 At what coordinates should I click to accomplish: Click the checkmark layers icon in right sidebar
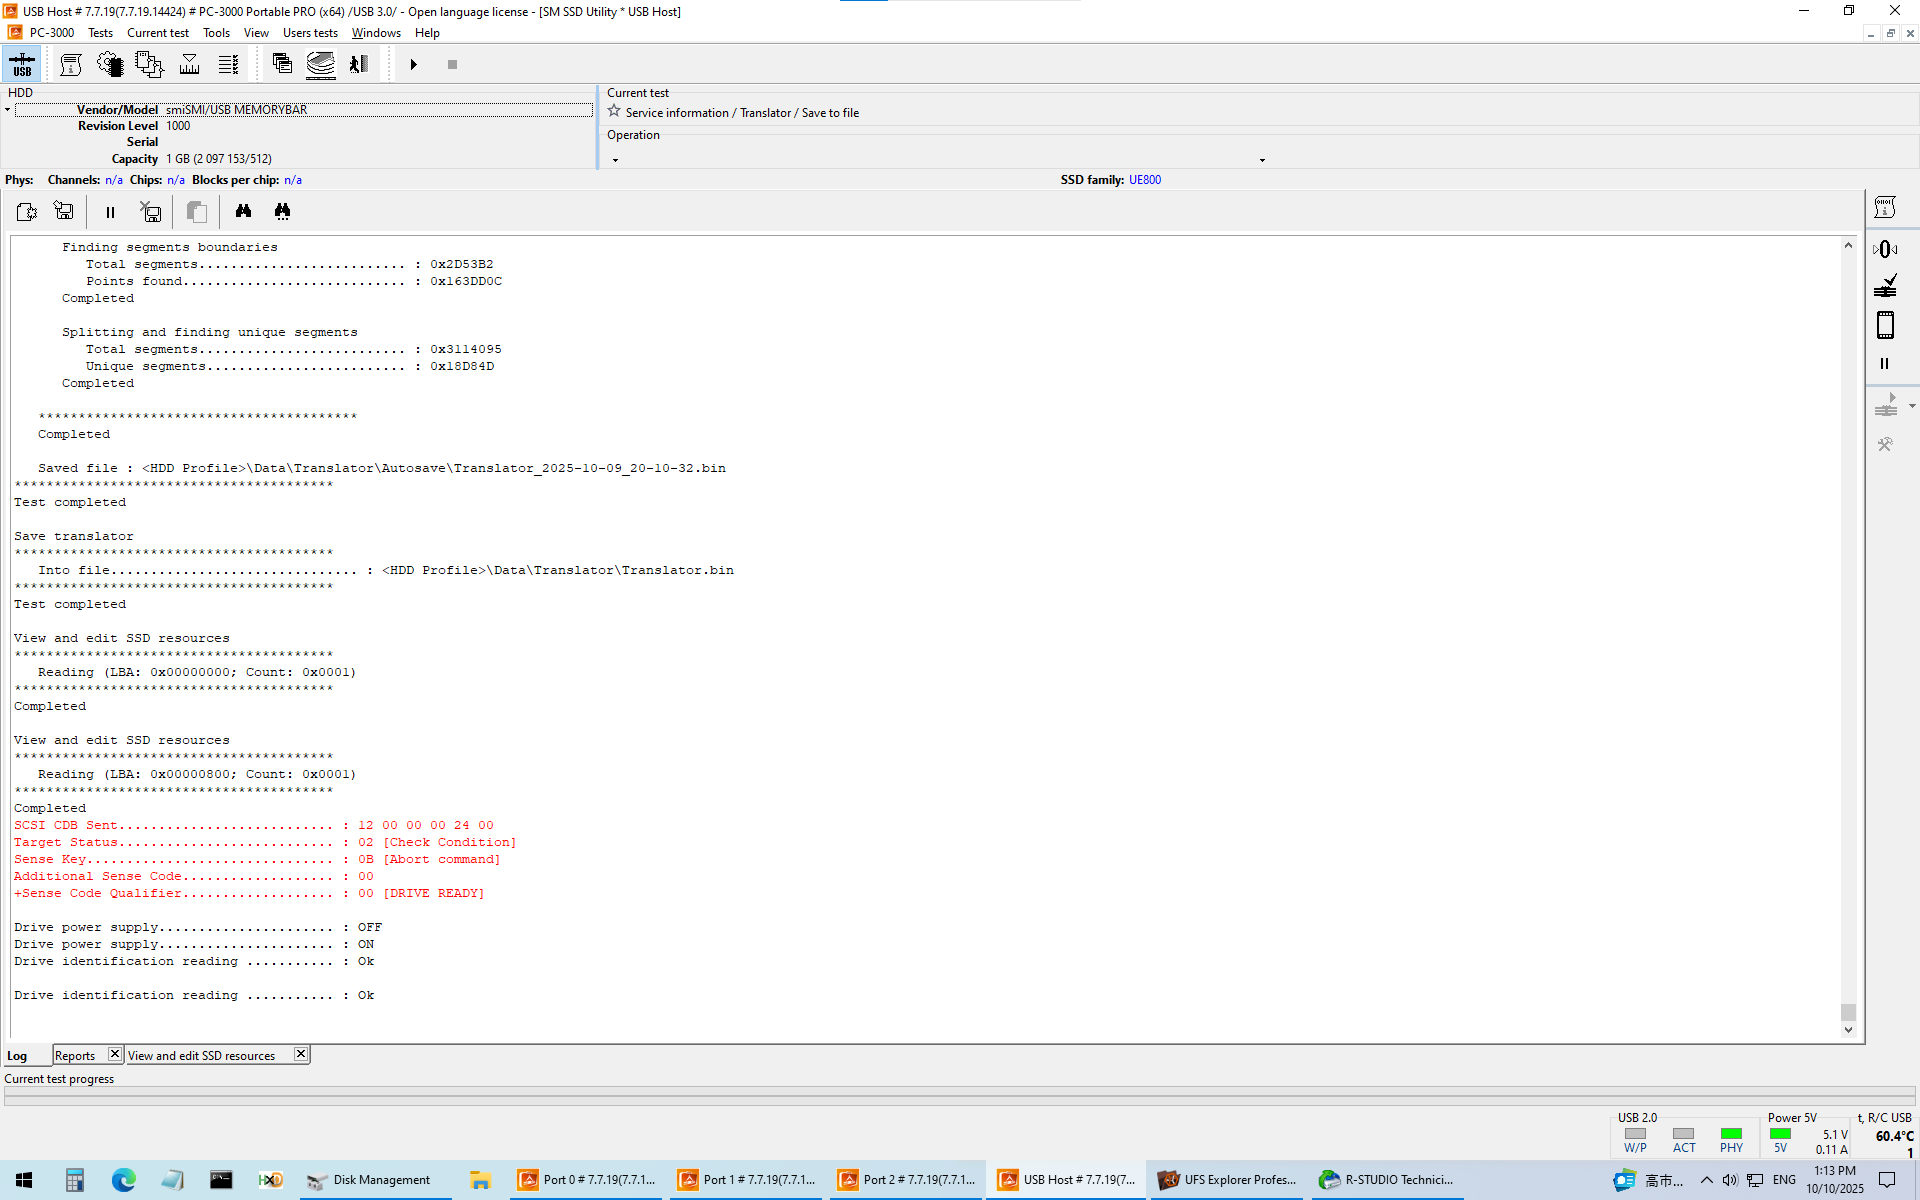(1885, 287)
